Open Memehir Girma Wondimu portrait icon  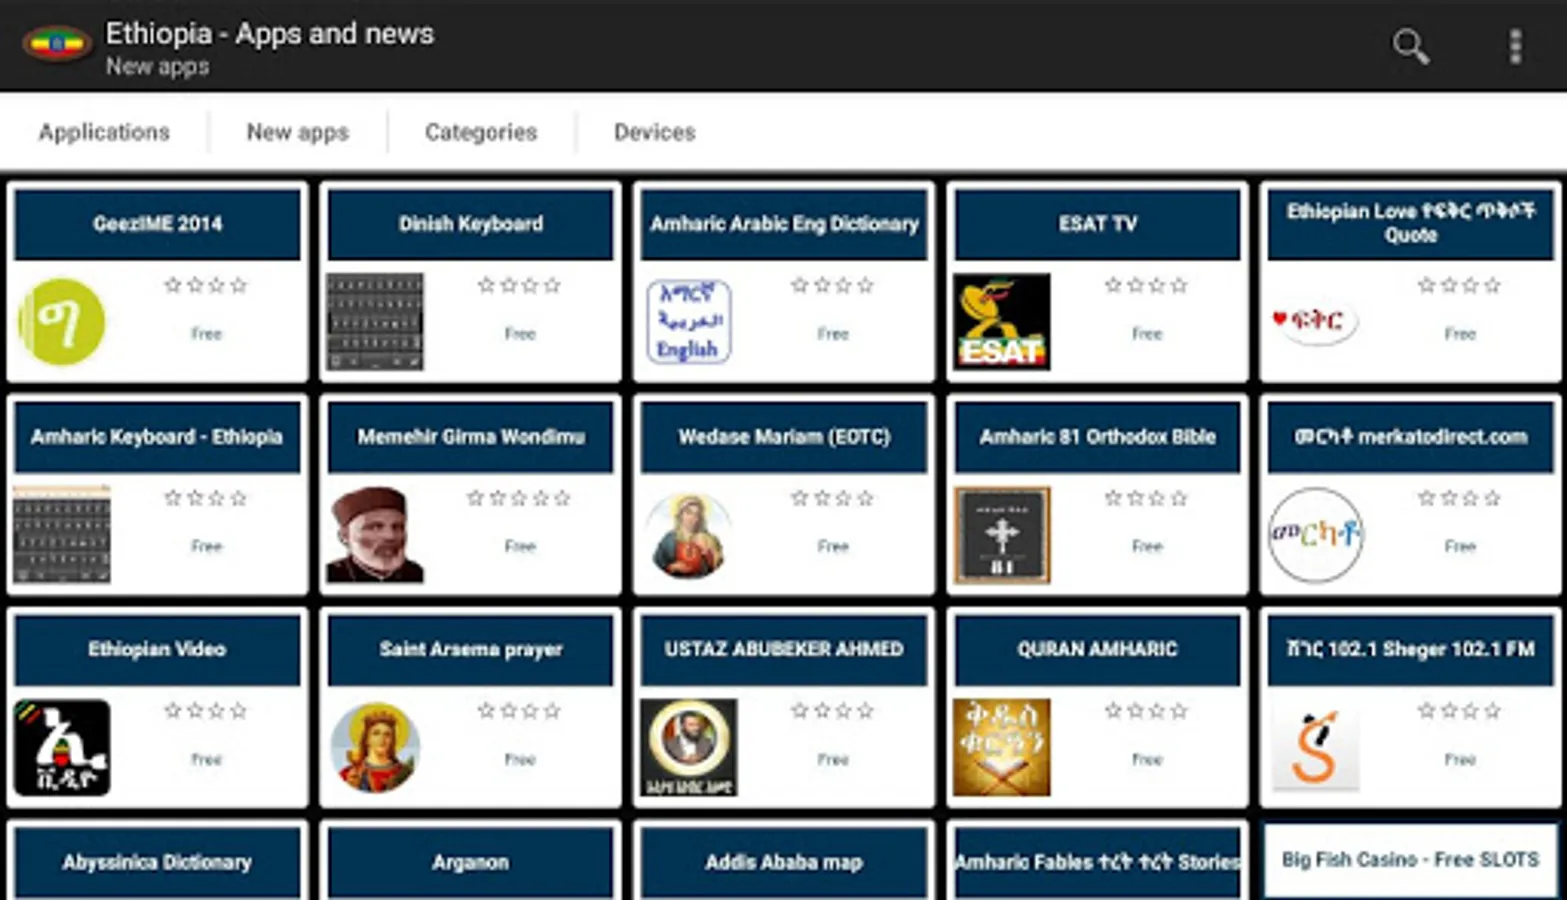[375, 535]
